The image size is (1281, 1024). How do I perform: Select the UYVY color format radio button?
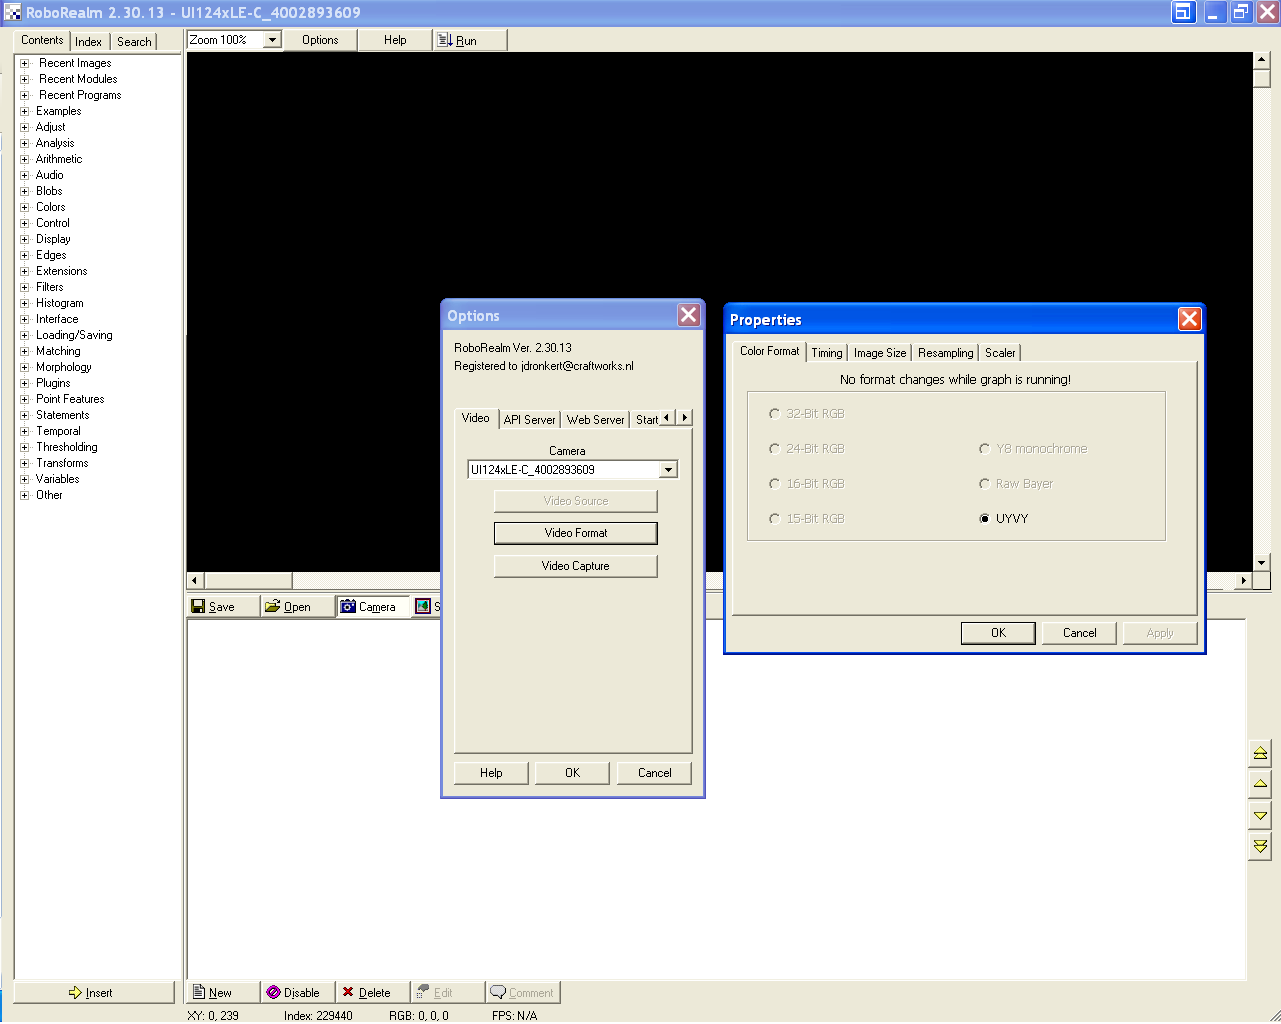click(x=985, y=519)
